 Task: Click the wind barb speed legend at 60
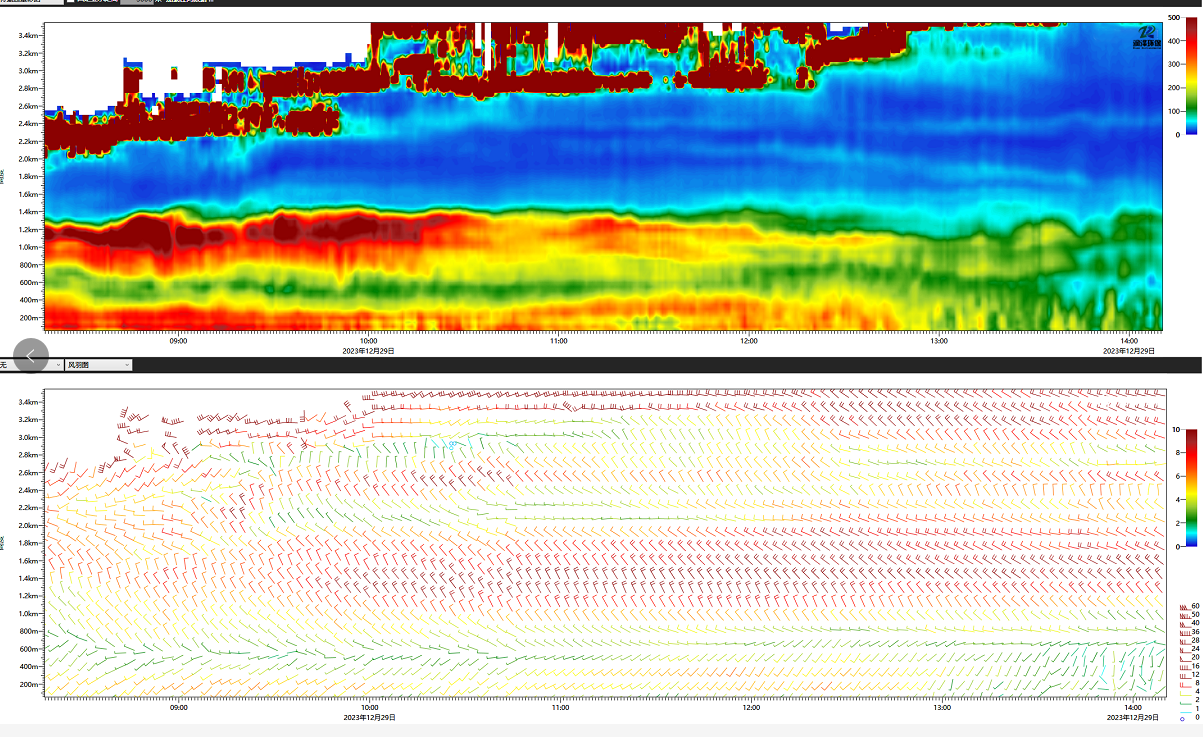[x=1185, y=607]
